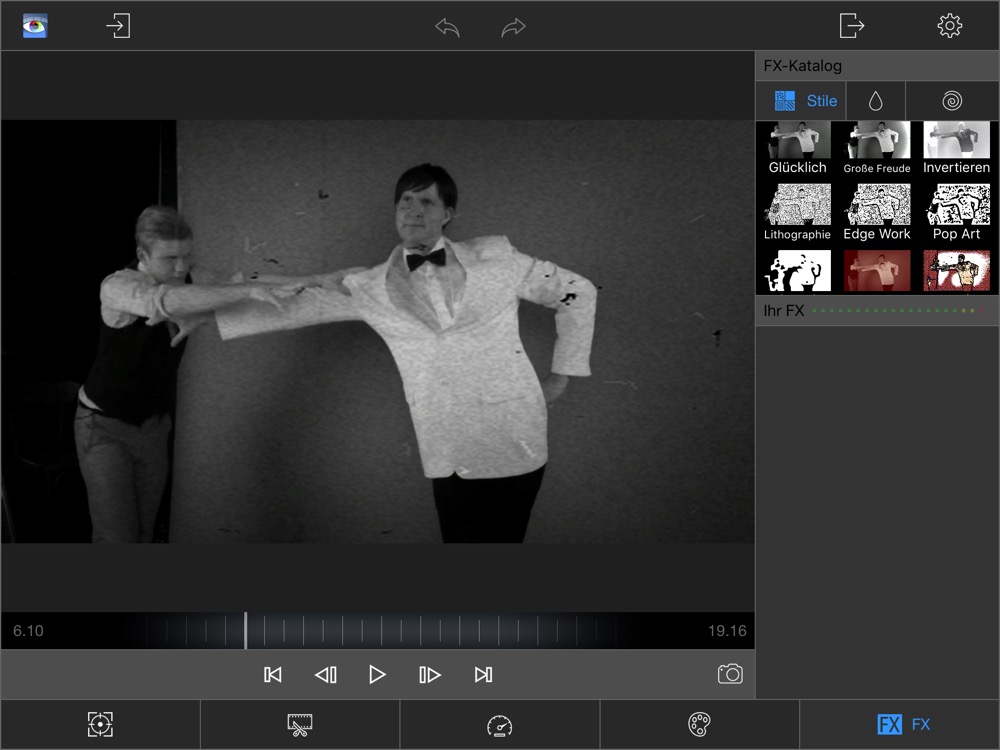
Task: Tap the import video icon
Action: 118,26
